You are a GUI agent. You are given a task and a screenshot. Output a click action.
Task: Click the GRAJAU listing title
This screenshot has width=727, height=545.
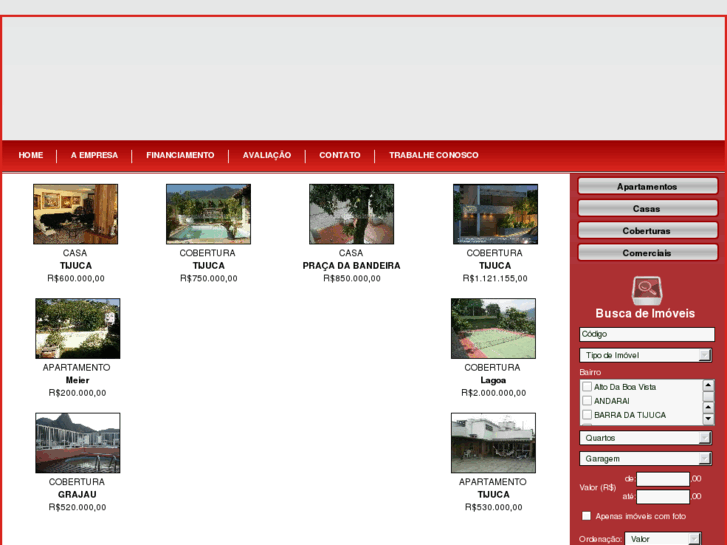tap(77, 495)
